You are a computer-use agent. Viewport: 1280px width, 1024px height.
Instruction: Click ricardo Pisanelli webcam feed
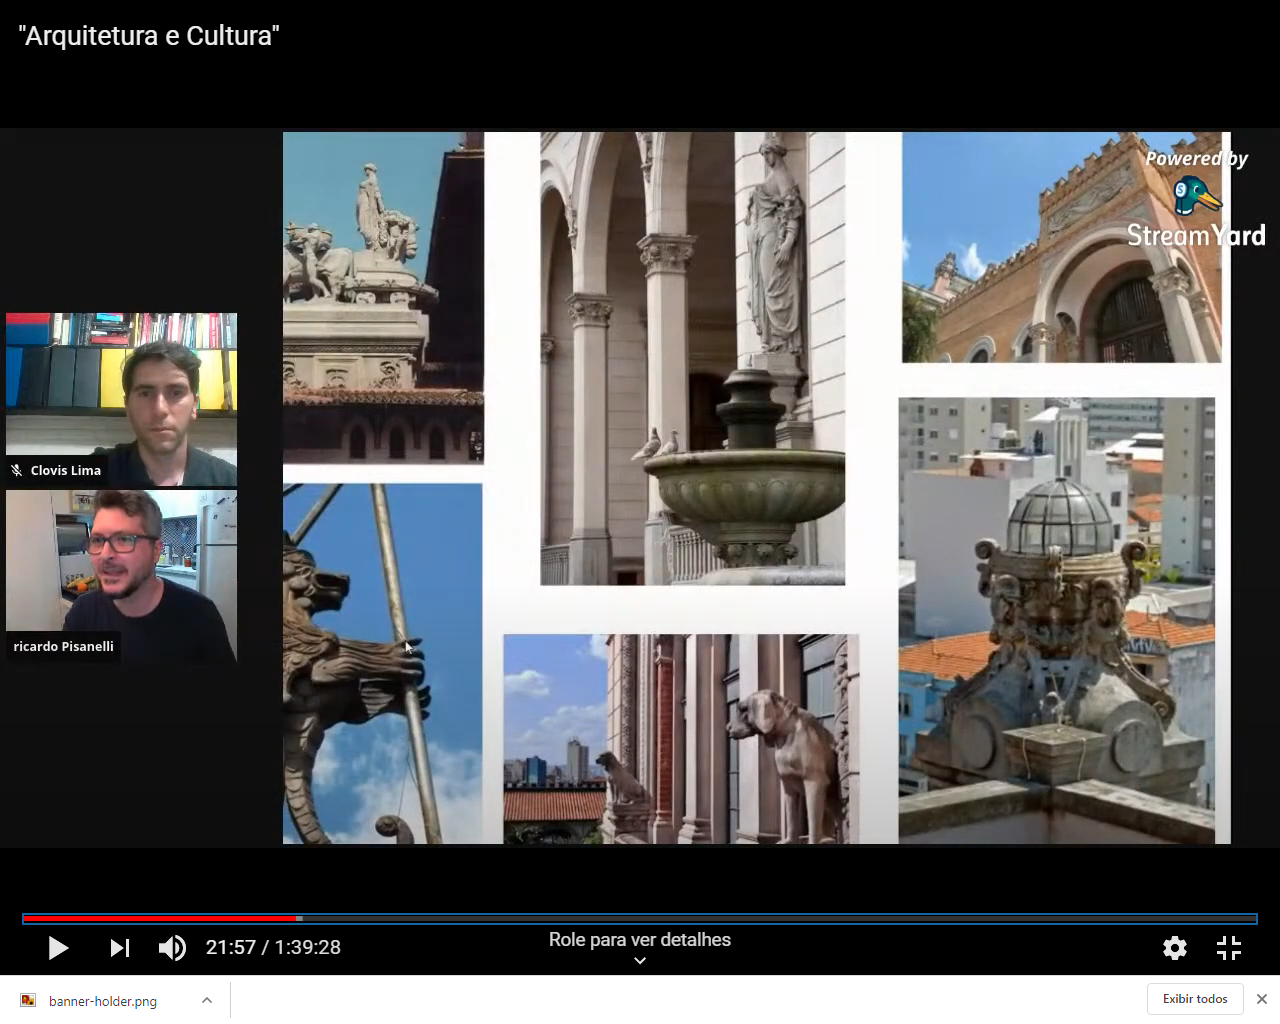point(121,576)
